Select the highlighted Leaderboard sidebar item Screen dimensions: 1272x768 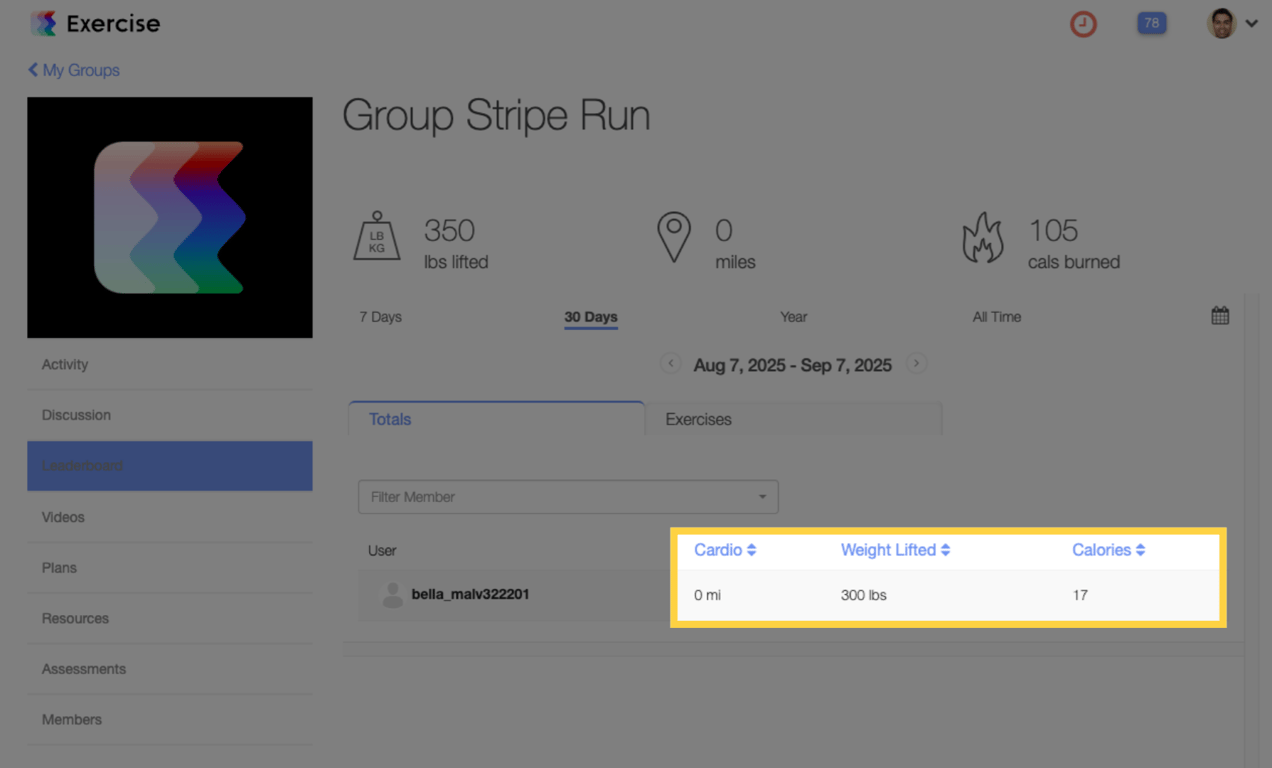[170, 466]
